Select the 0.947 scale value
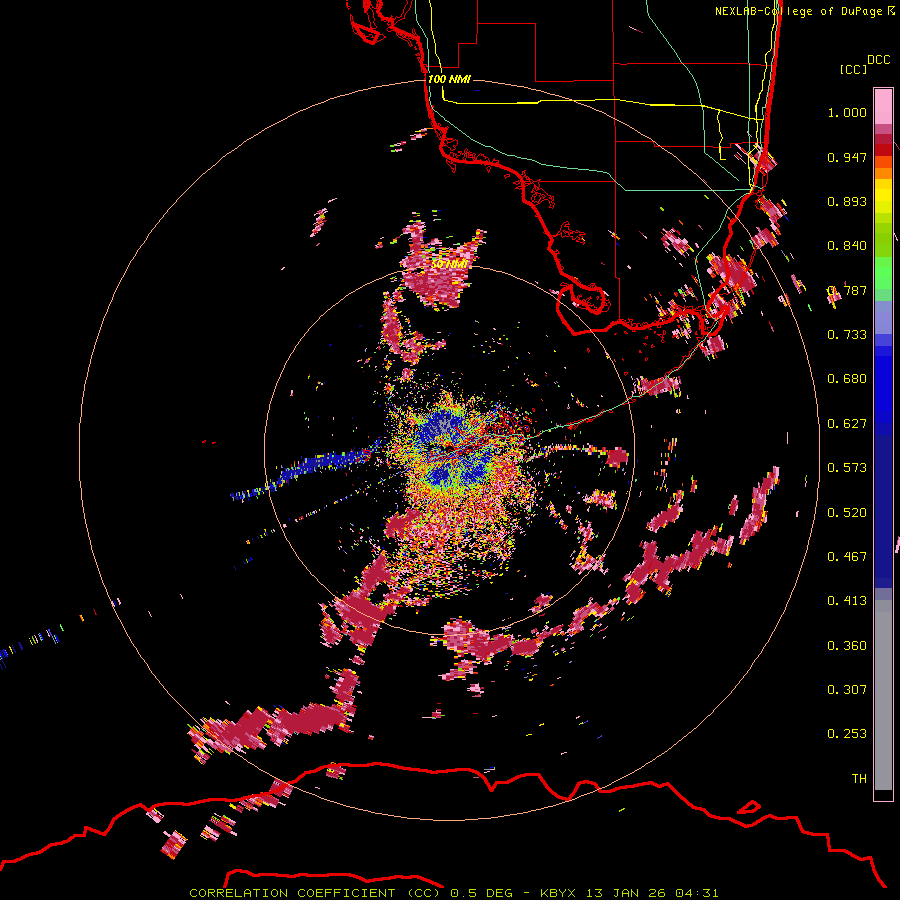 click(x=847, y=157)
